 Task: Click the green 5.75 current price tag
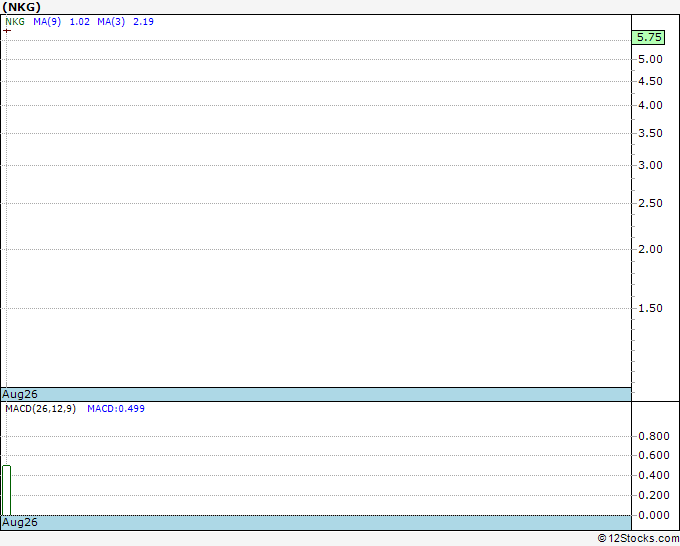[648, 37]
